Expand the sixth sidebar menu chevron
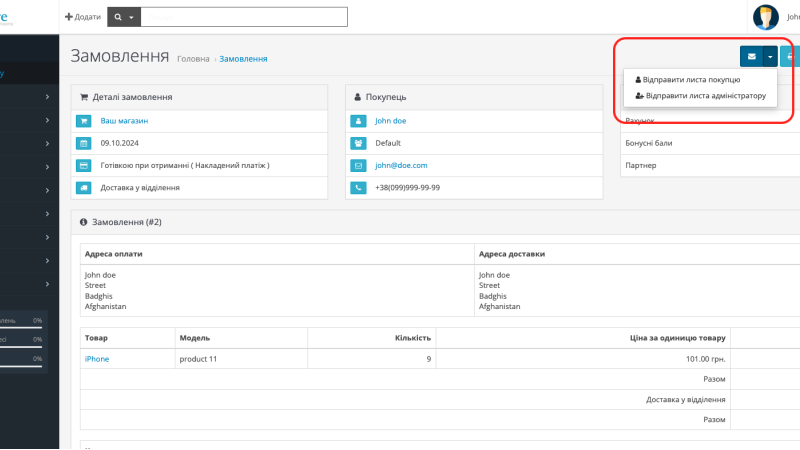The width and height of the screenshot is (800, 450). [47, 214]
